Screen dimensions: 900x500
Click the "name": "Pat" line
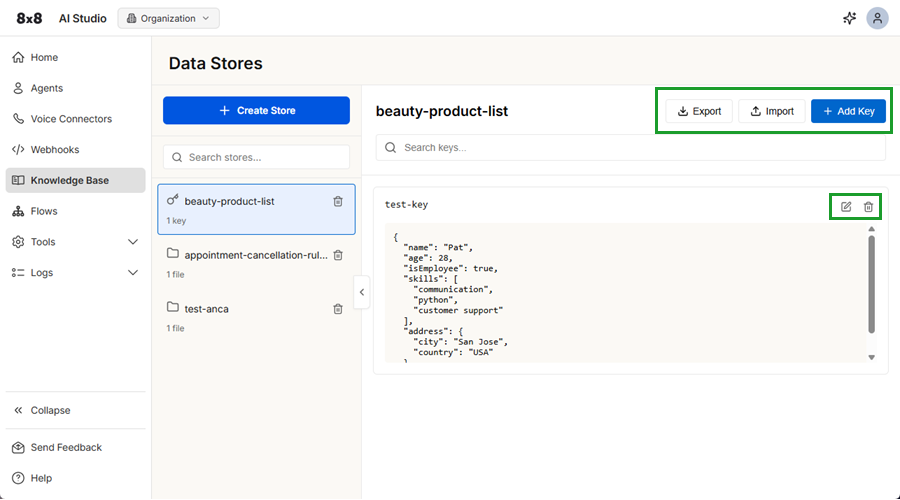pyautogui.click(x=438, y=247)
